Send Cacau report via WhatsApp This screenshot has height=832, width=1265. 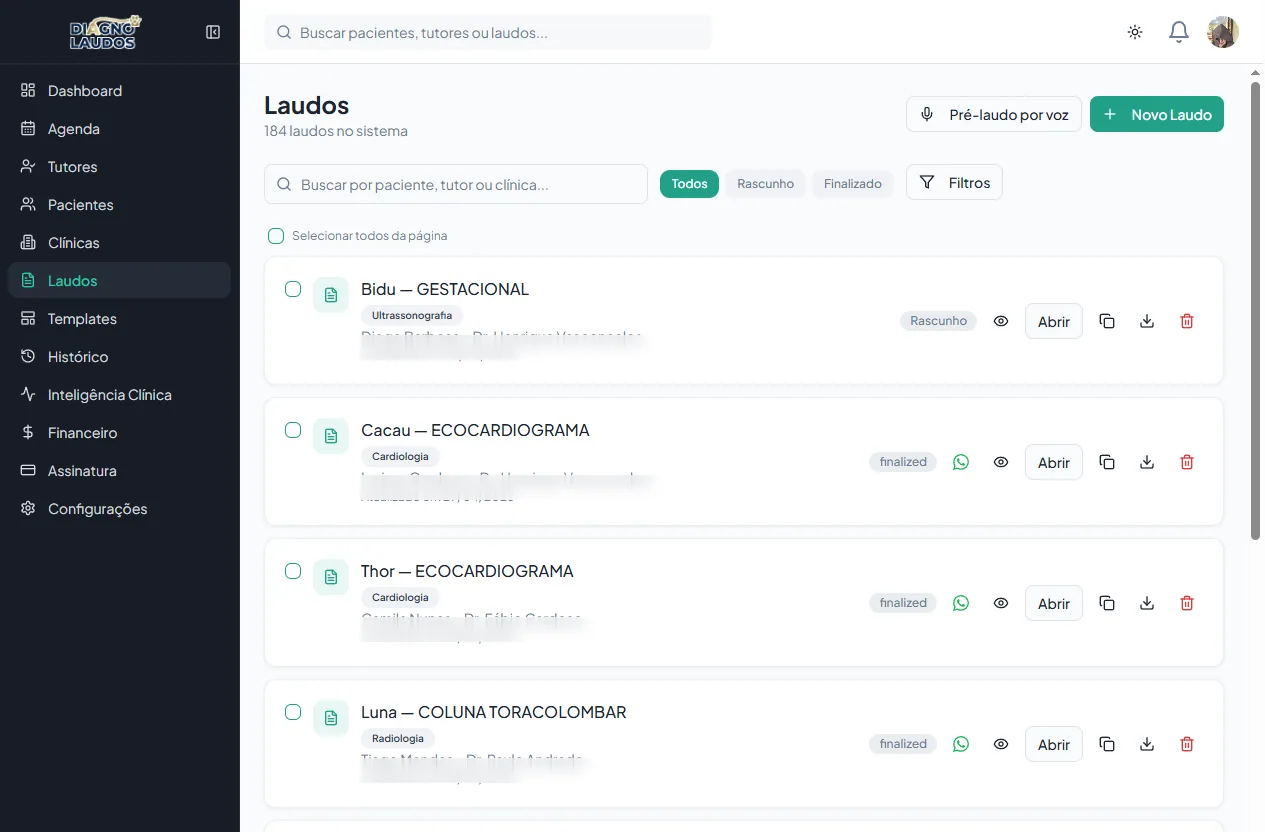tap(961, 462)
